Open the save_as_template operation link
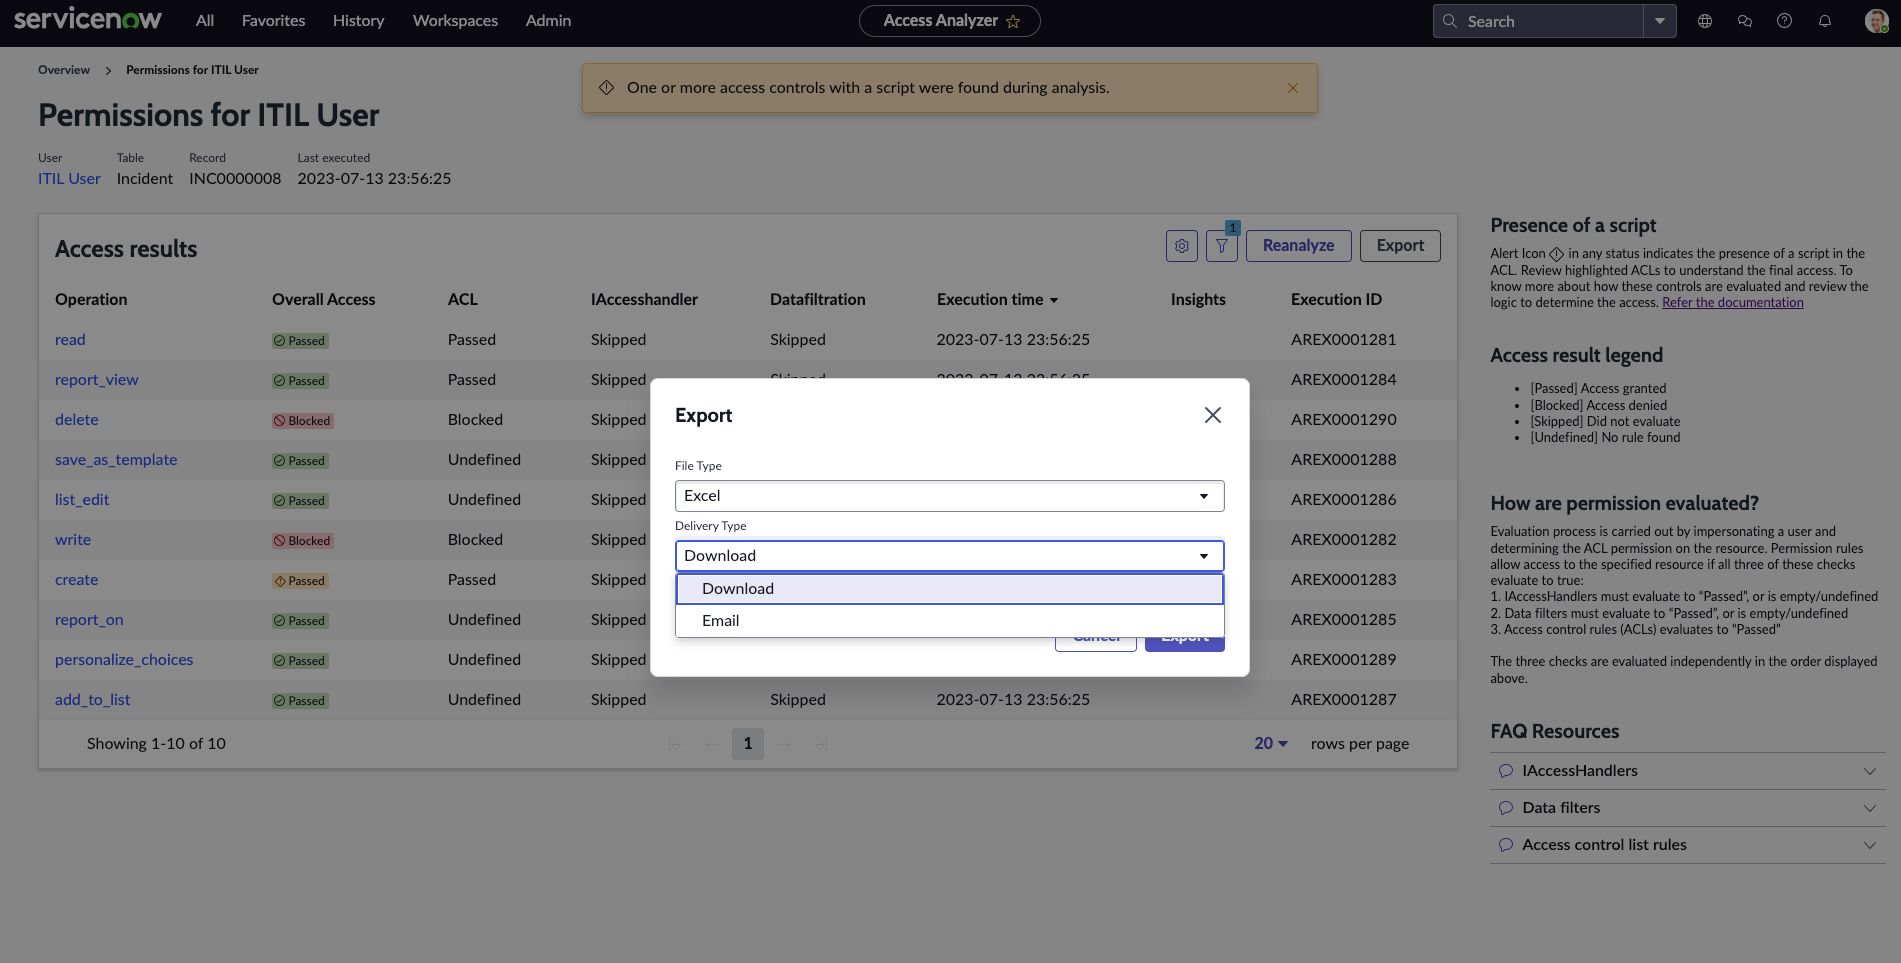1901x963 pixels. [x=116, y=460]
